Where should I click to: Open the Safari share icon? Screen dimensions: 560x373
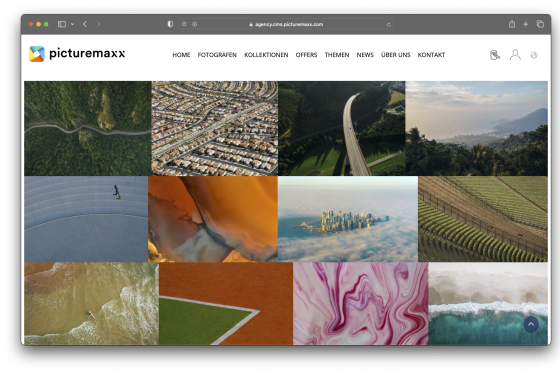[512, 24]
